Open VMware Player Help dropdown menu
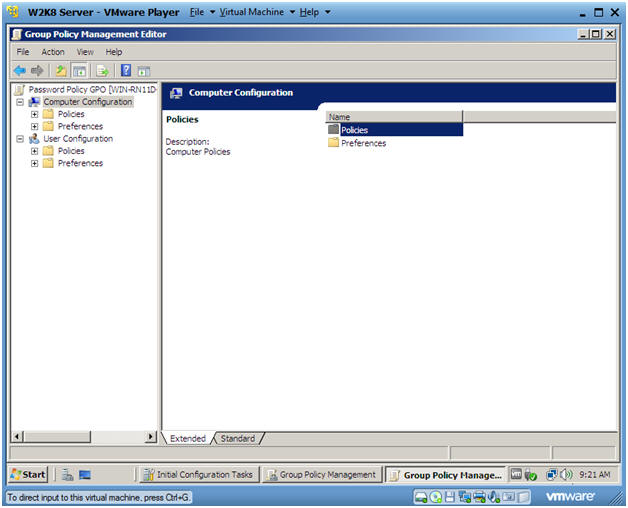The height and width of the screenshot is (508, 628). pos(315,12)
